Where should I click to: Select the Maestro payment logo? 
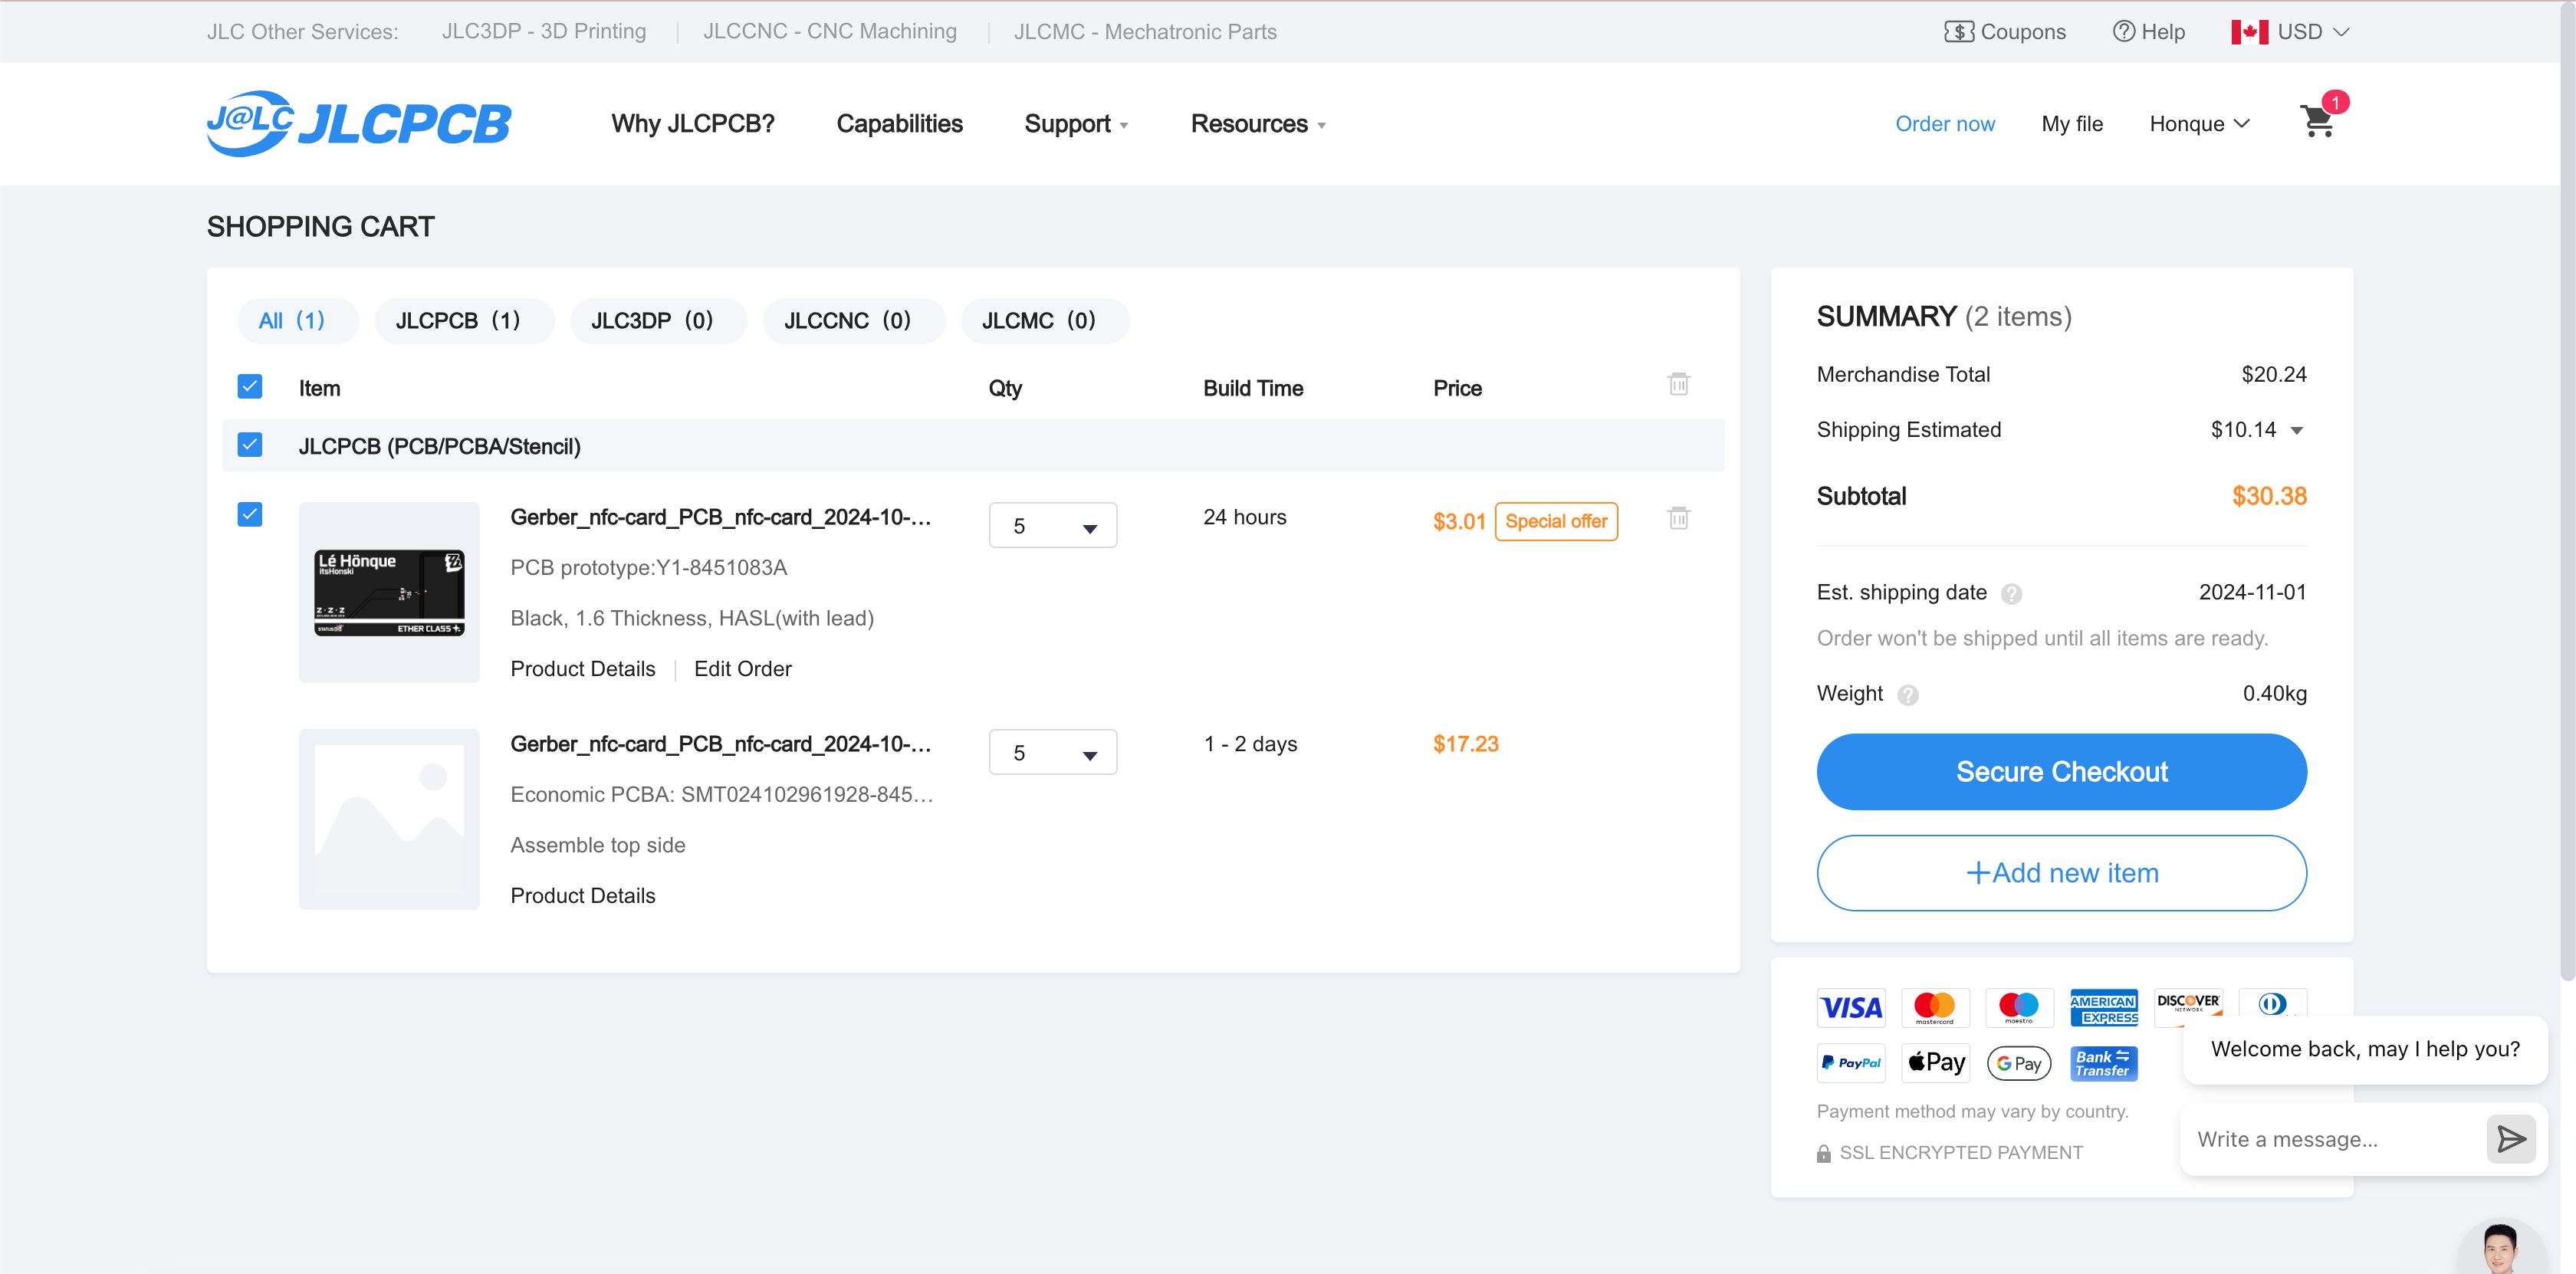pos(2019,1007)
